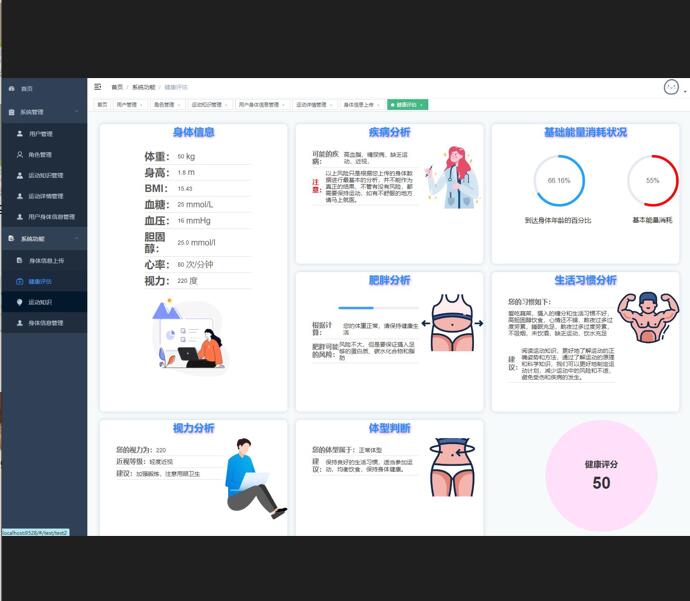The width and height of the screenshot is (690, 601).
Task: Click the BMI value 15.43
Action: click(x=185, y=189)
